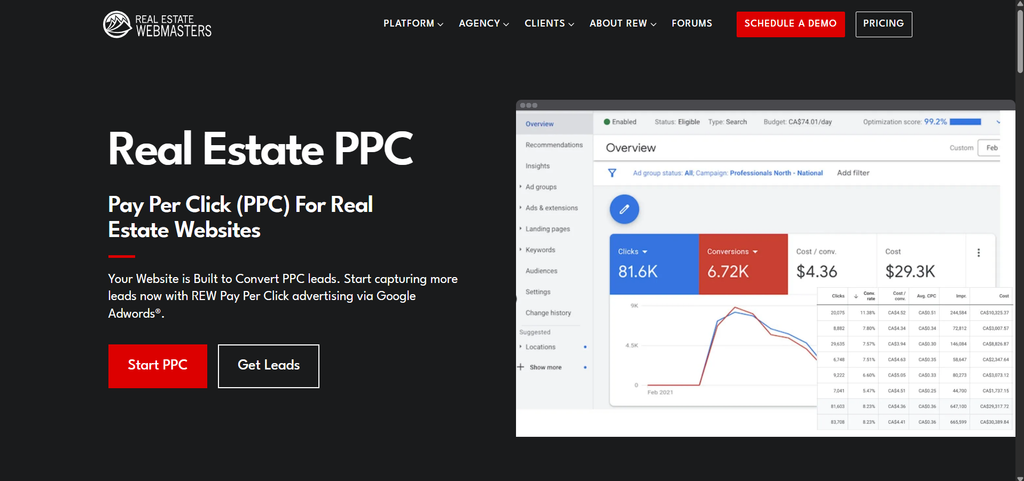The image size is (1024, 481).
Task: Click the Avg. CPC column header
Action: [x=927, y=296]
